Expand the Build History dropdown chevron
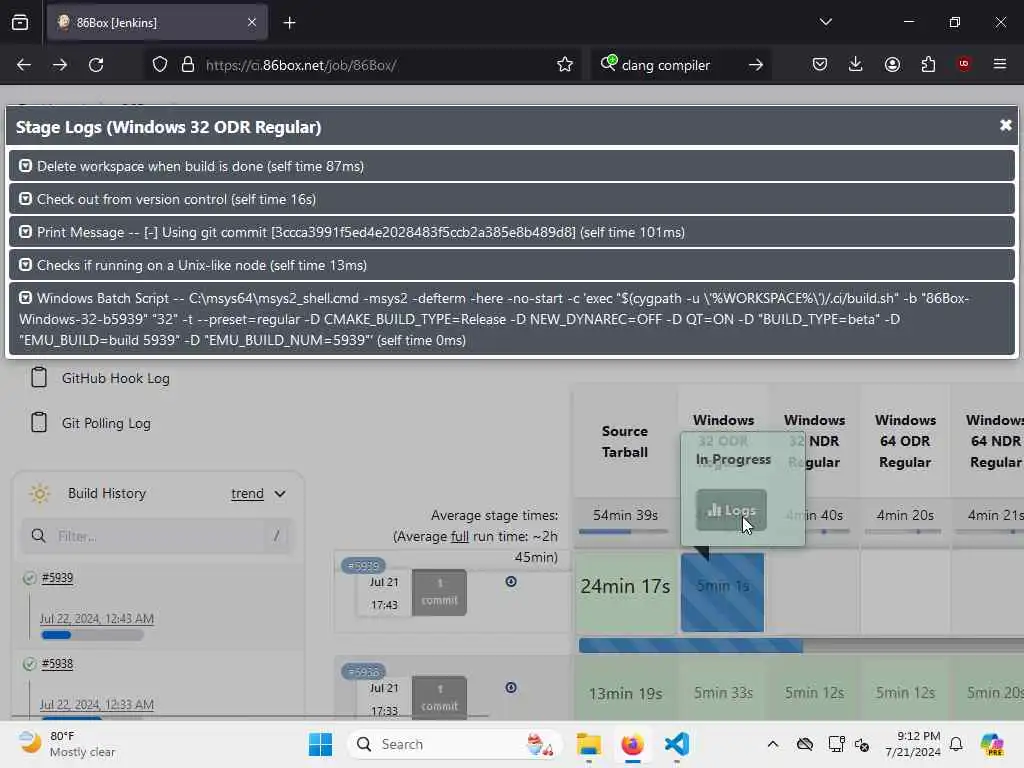Screen dimensions: 1024x768 point(280,494)
